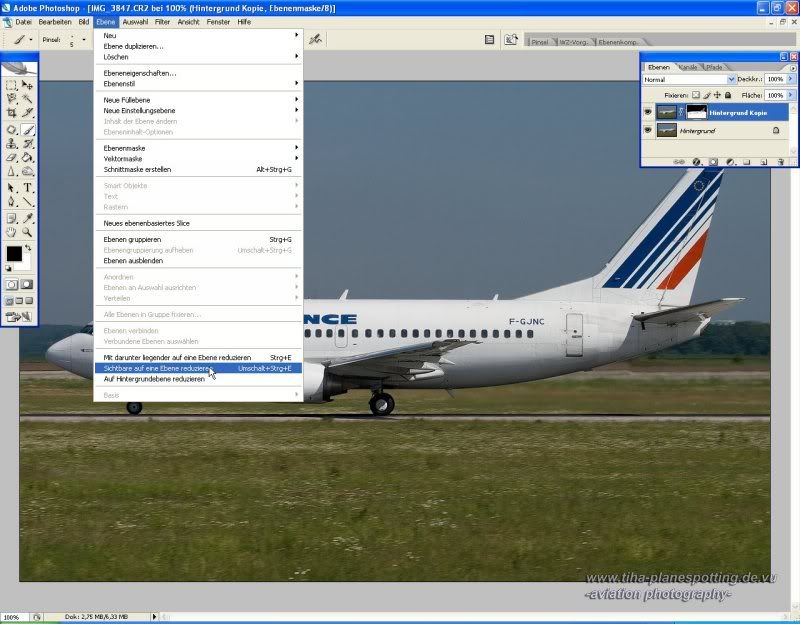Select the History Brush tool
The width and height of the screenshot is (800, 624).
click(28, 144)
